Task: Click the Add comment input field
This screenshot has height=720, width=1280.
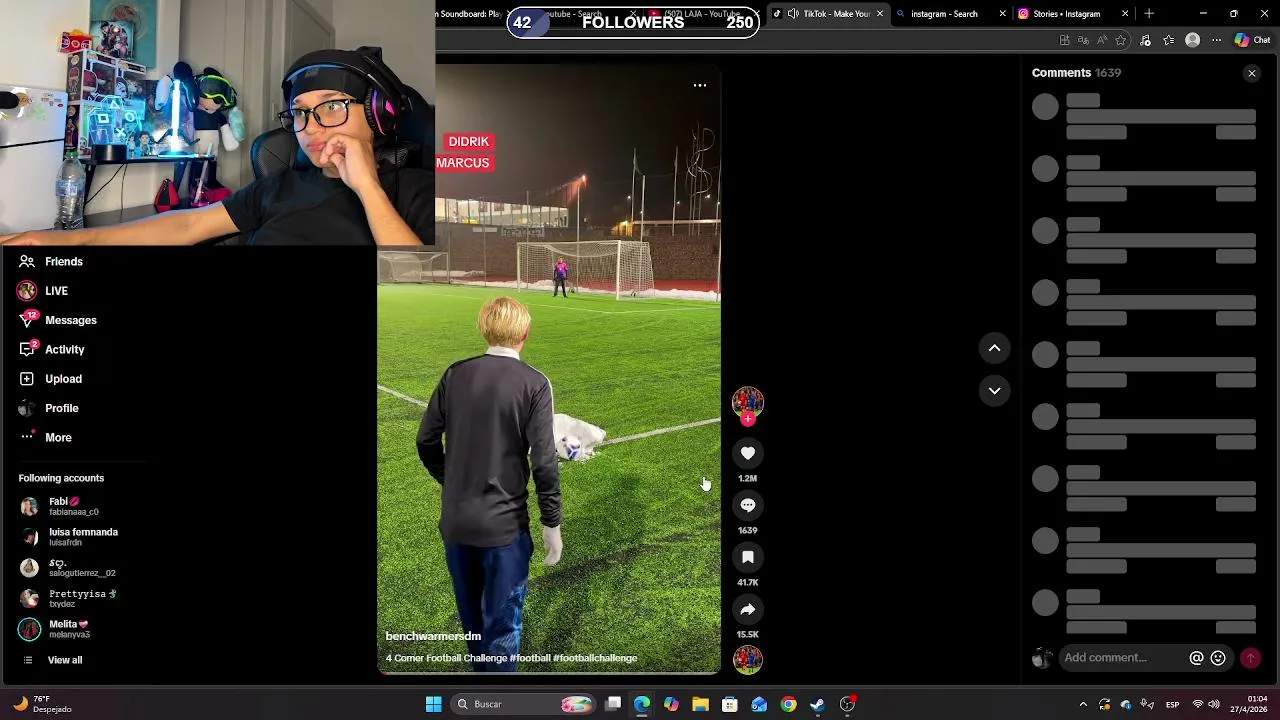Action: 1123,658
